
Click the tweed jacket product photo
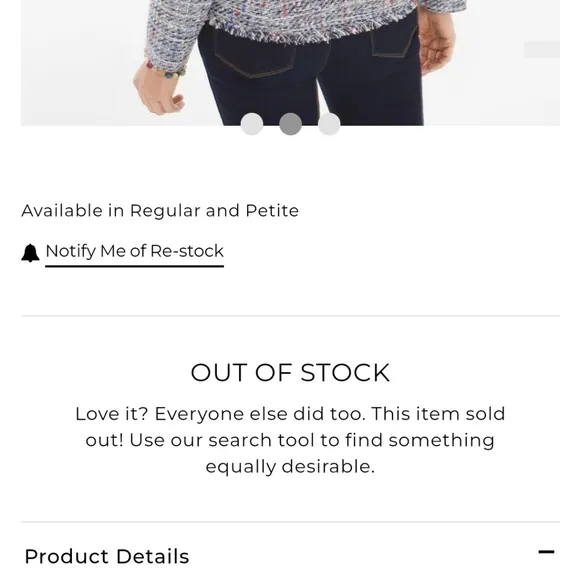(290, 63)
